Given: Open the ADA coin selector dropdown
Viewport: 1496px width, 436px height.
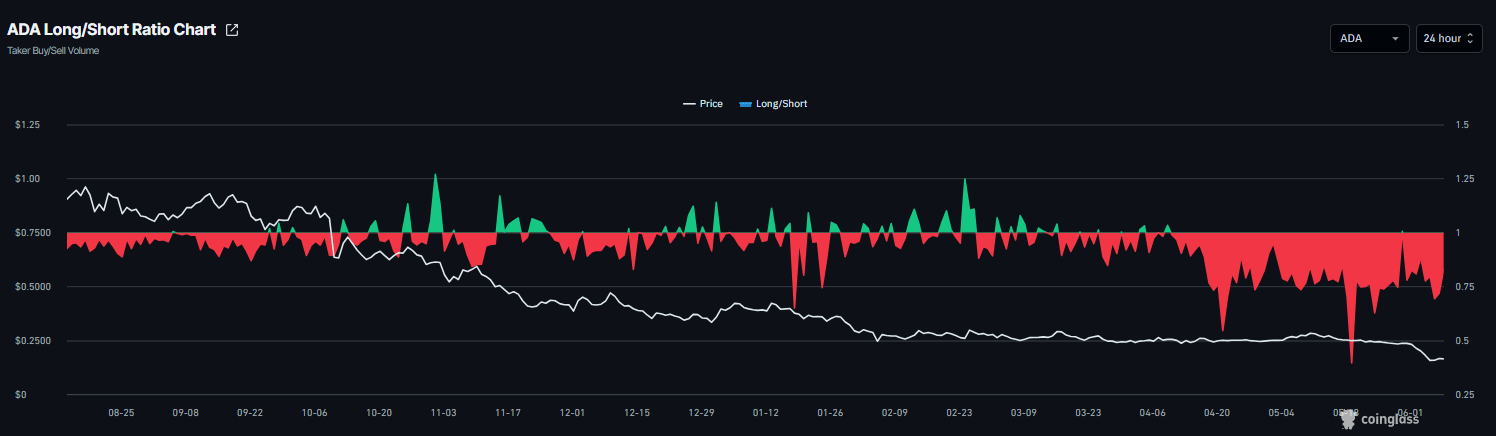Looking at the screenshot, I should point(1369,38).
